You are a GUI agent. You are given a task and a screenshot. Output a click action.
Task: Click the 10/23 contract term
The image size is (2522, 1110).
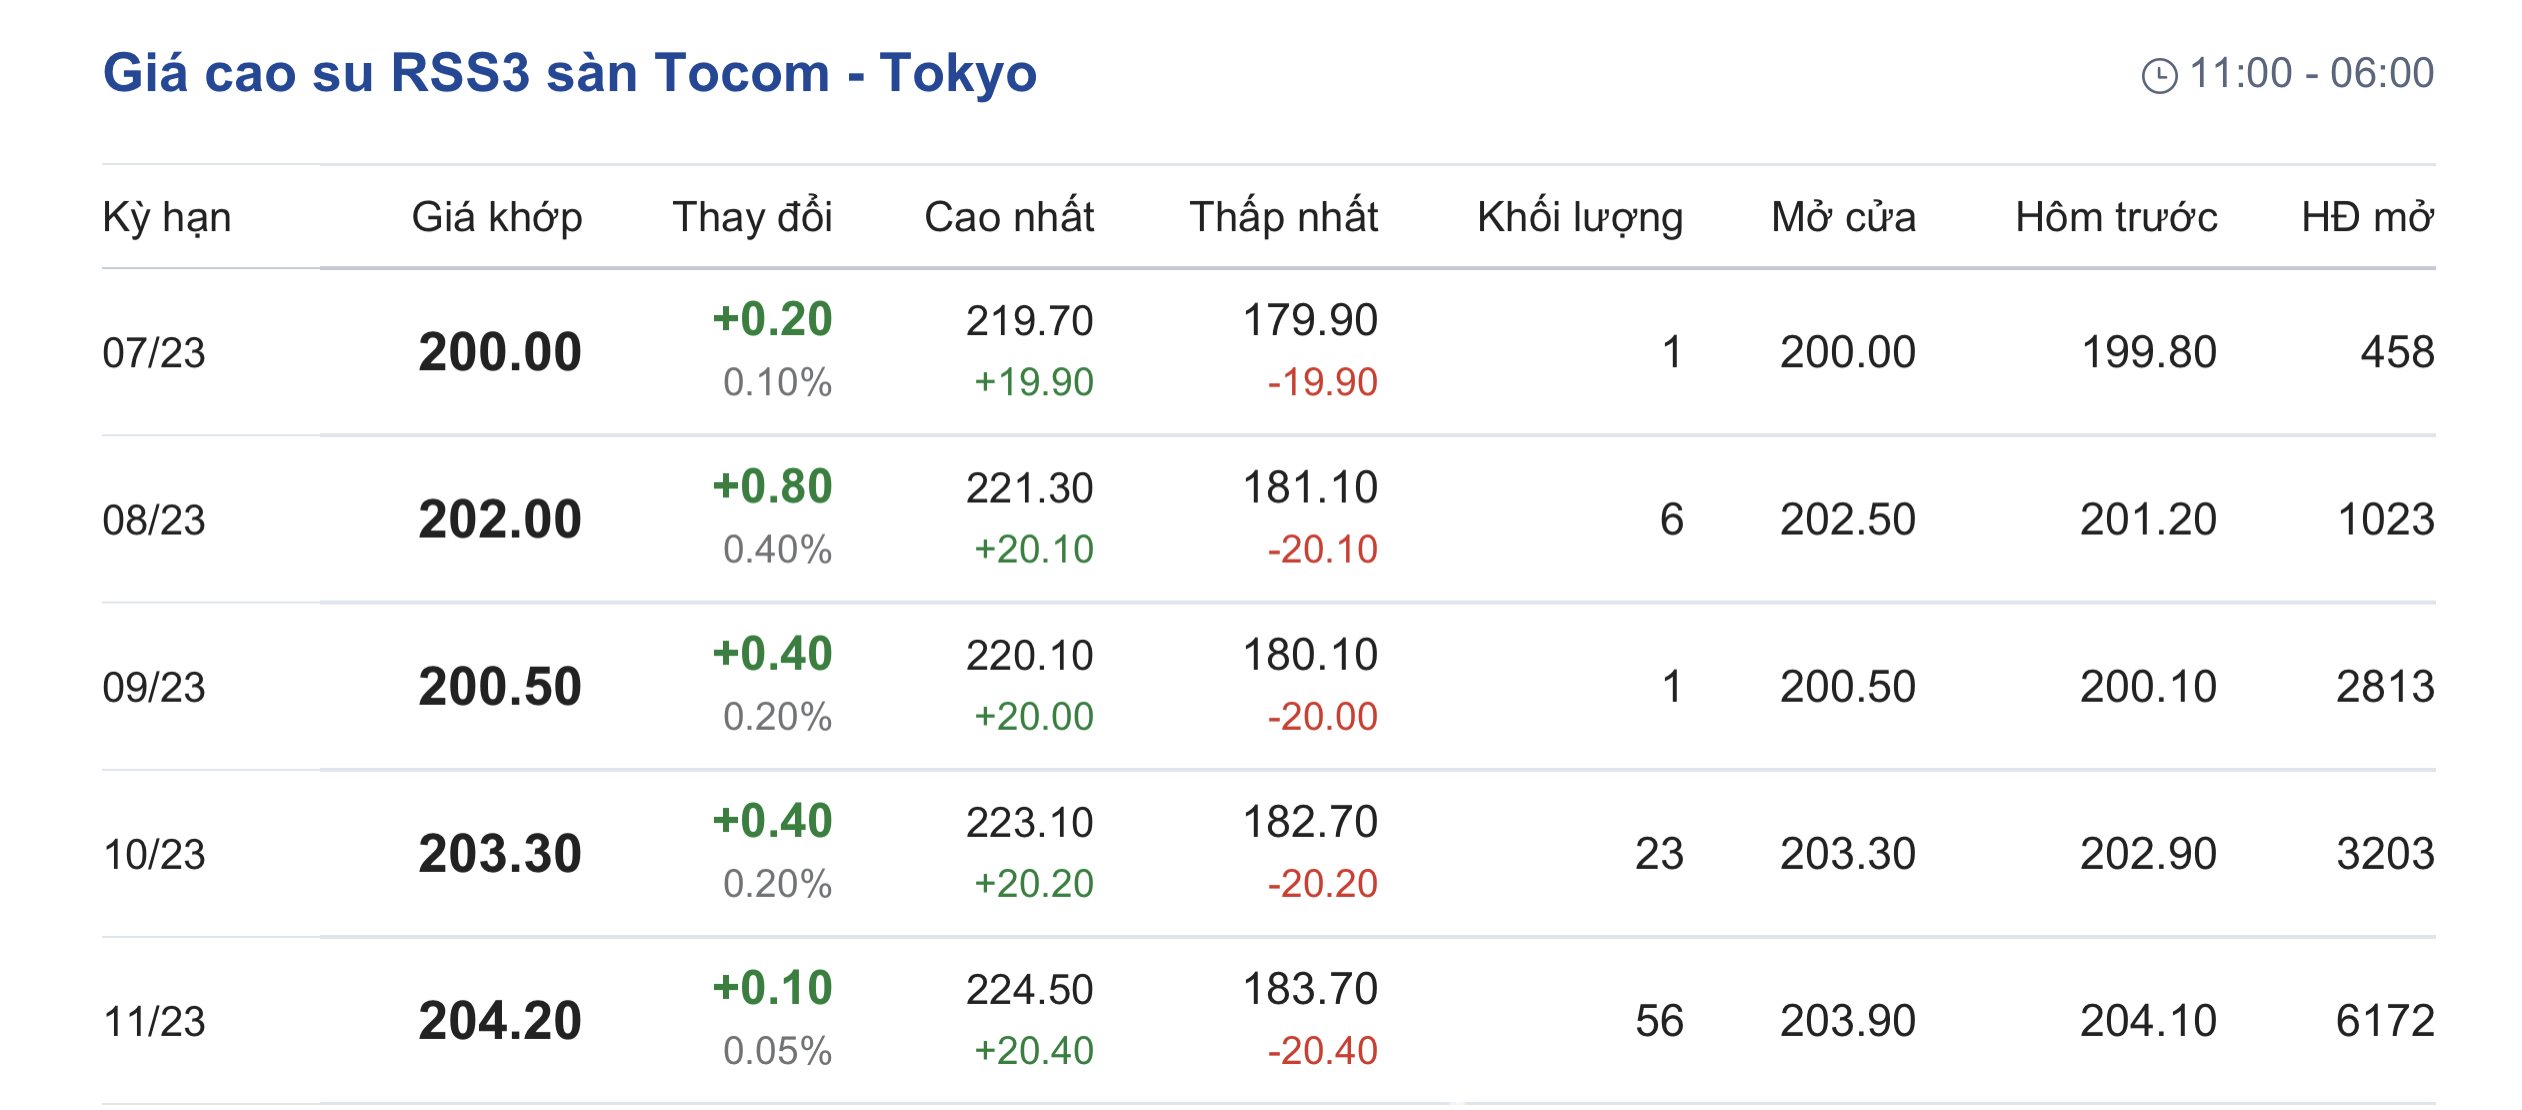click(154, 854)
